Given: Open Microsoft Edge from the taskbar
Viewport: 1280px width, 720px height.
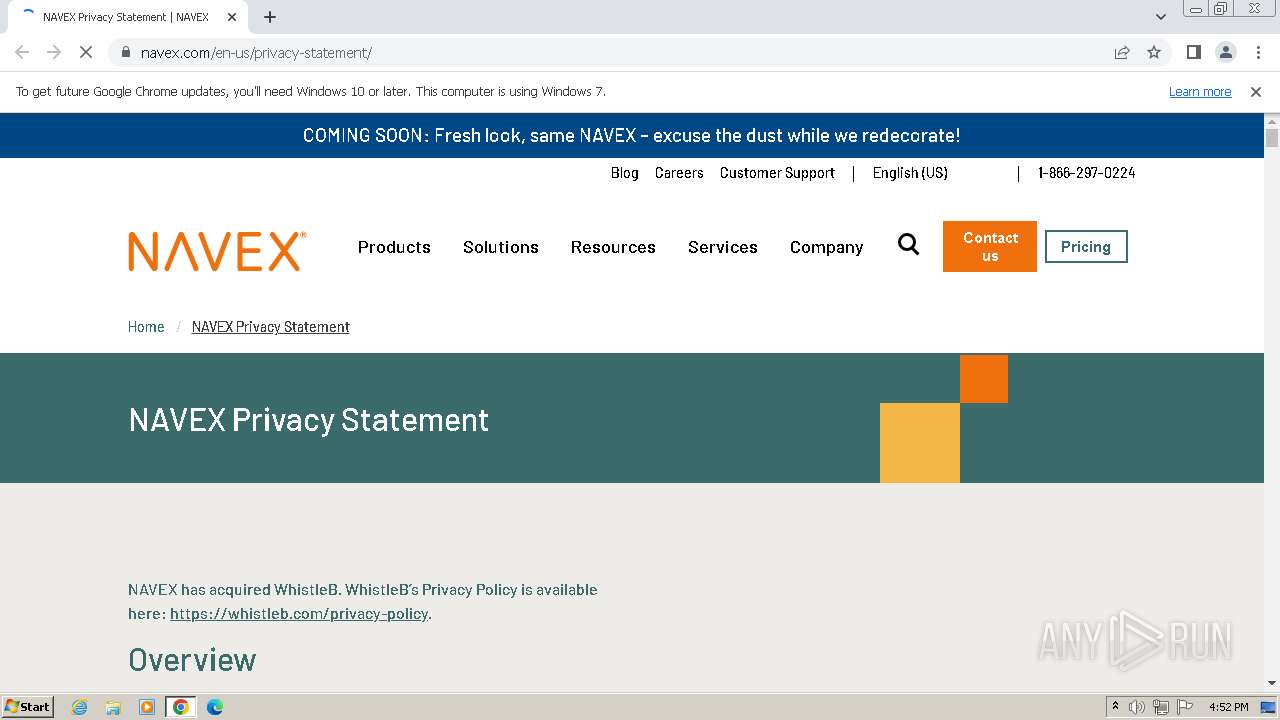Looking at the screenshot, I should pyautogui.click(x=214, y=707).
